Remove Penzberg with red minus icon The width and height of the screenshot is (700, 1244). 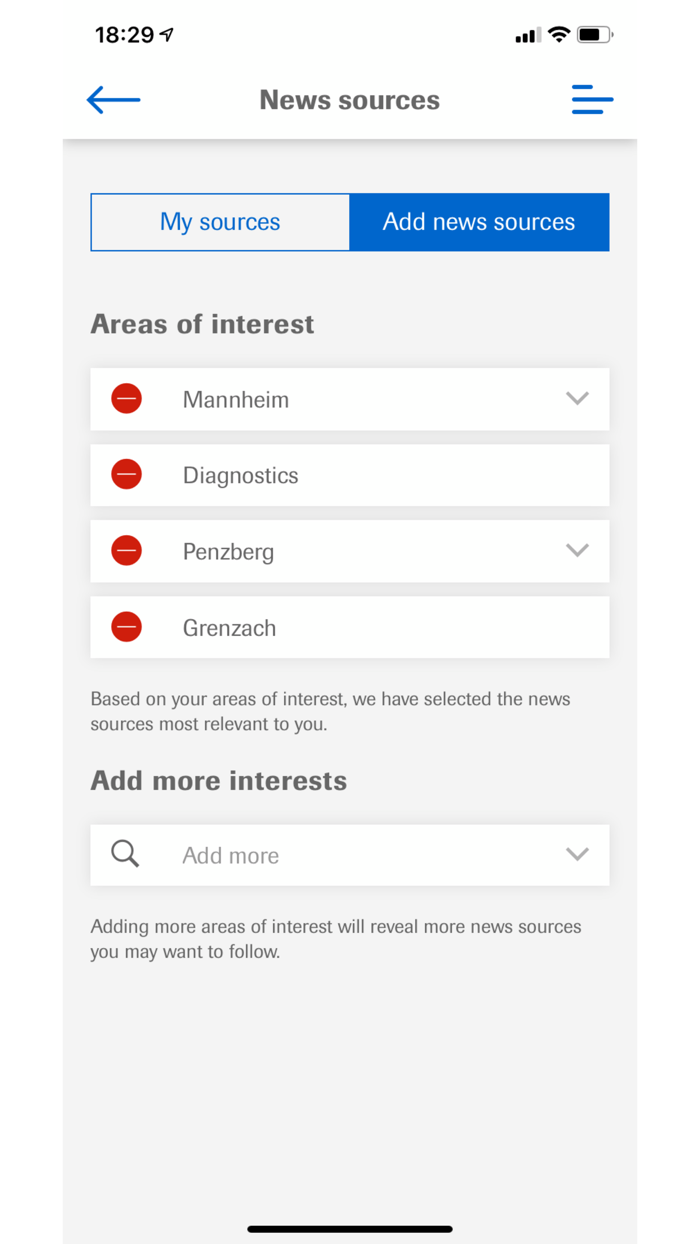[126, 551]
